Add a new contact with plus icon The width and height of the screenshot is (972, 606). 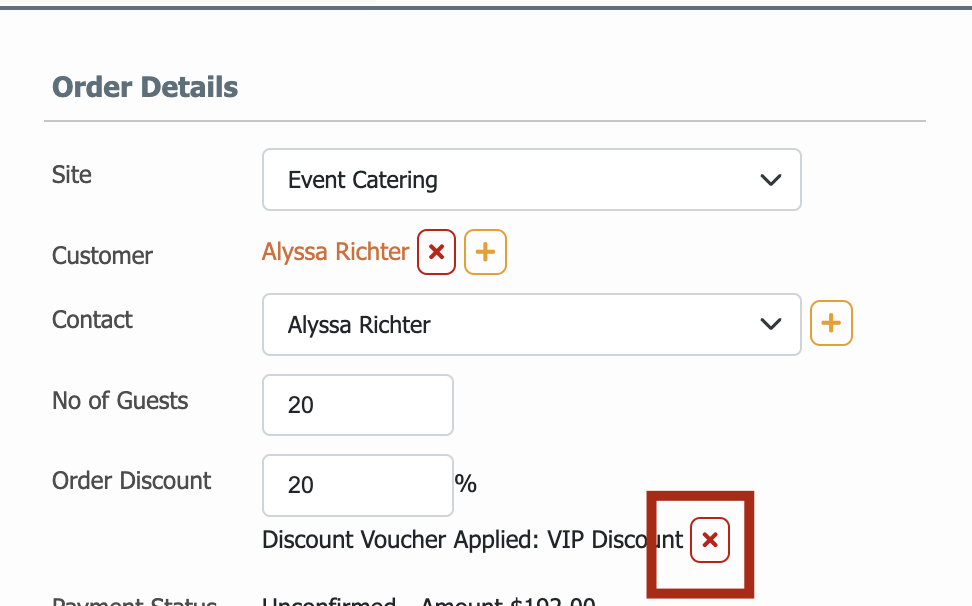[831, 323]
